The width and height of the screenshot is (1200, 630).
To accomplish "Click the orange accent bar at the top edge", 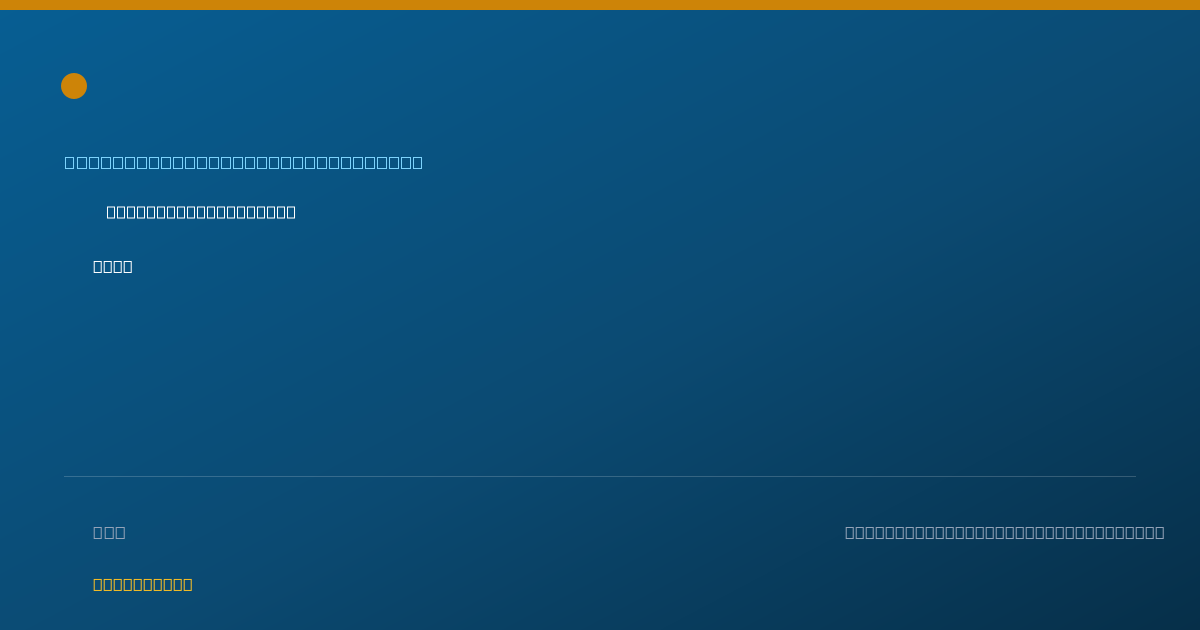I will click(600, 5).
